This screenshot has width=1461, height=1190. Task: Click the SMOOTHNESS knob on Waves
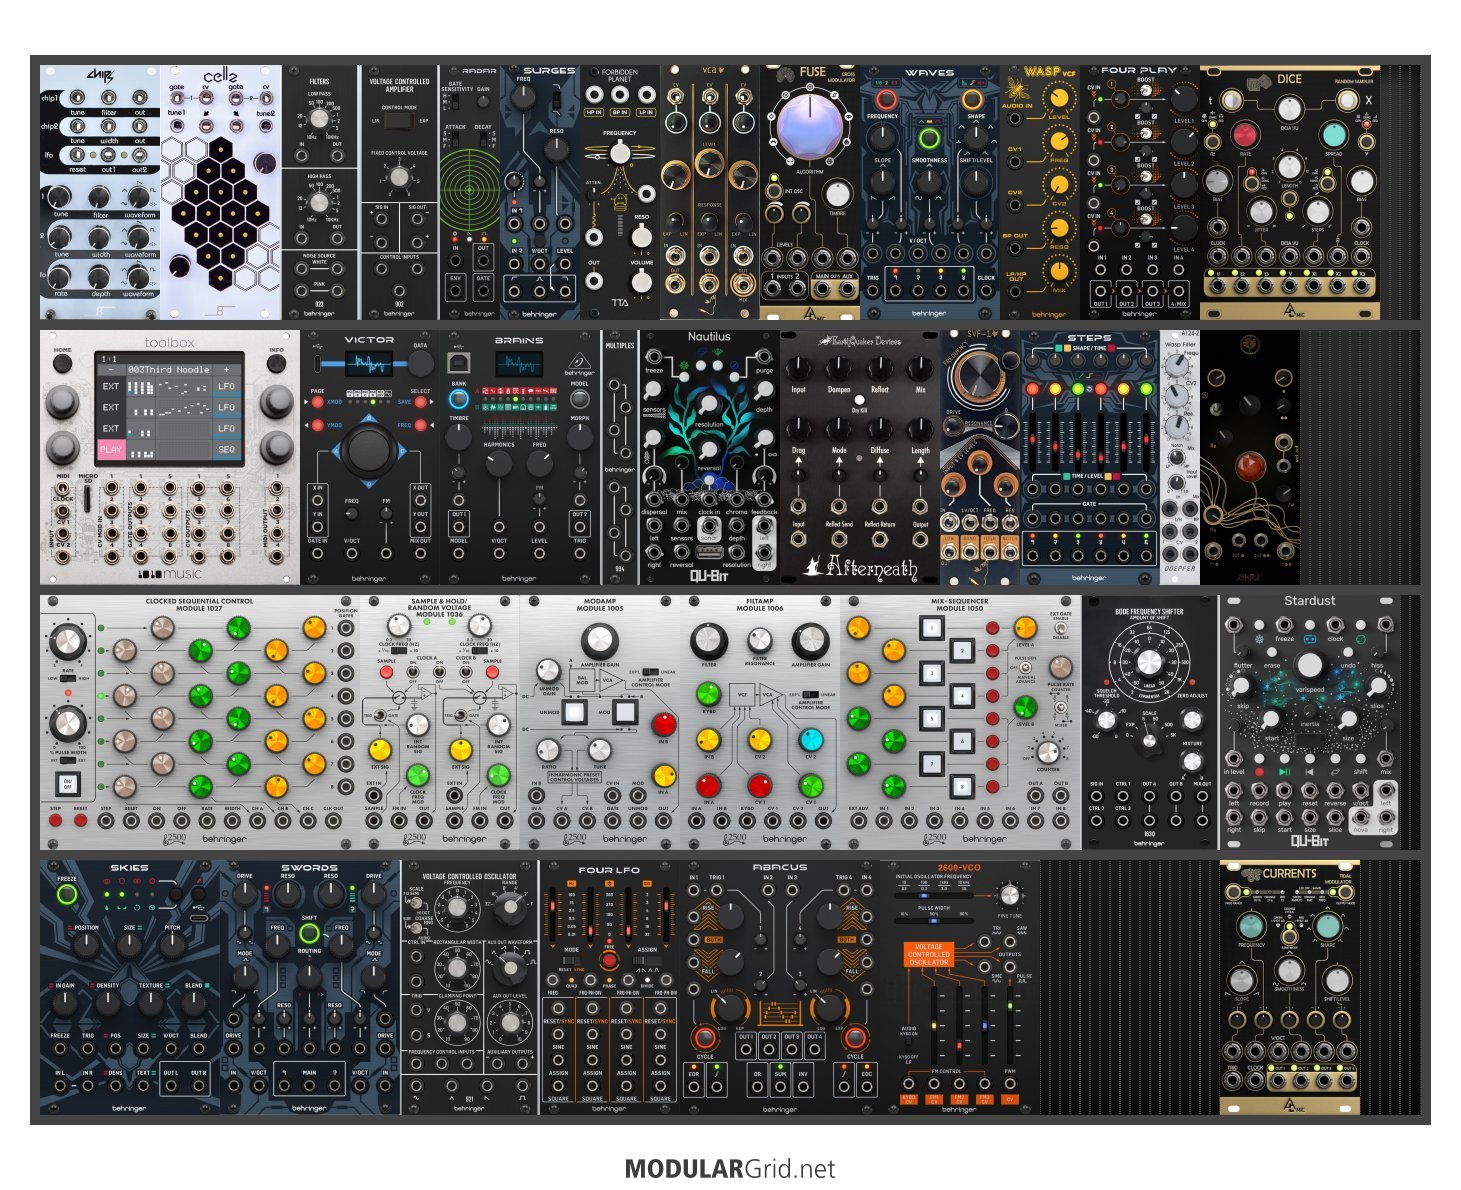coord(929,182)
